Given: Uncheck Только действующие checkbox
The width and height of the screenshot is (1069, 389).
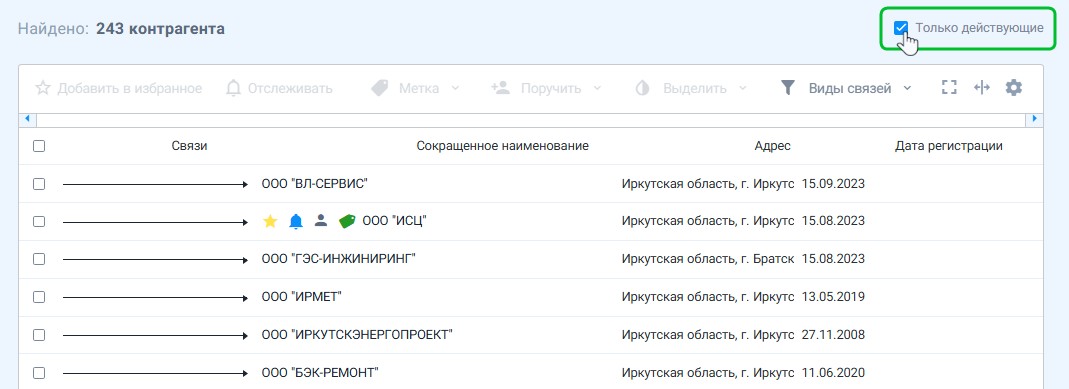Looking at the screenshot, I should [x=901, y=28].
